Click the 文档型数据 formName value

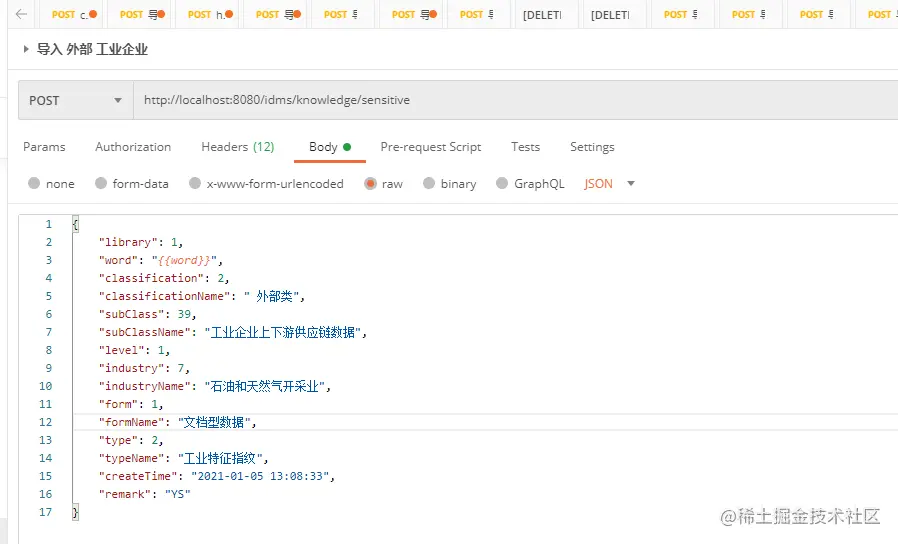[x=214, y=422]
